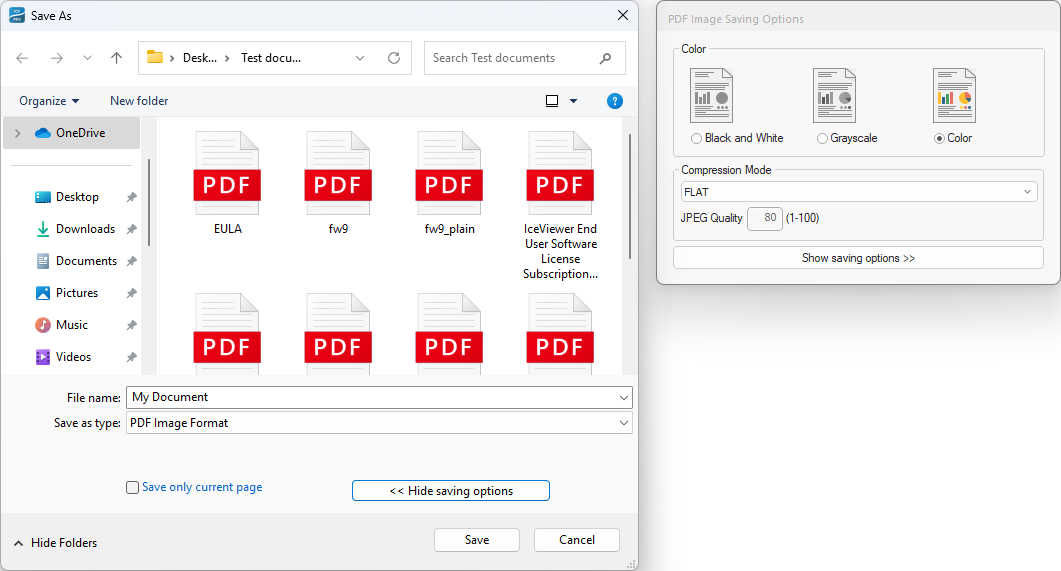Open the recent locations chevron dropdown

pyautogui.click(x=87, y=58)
